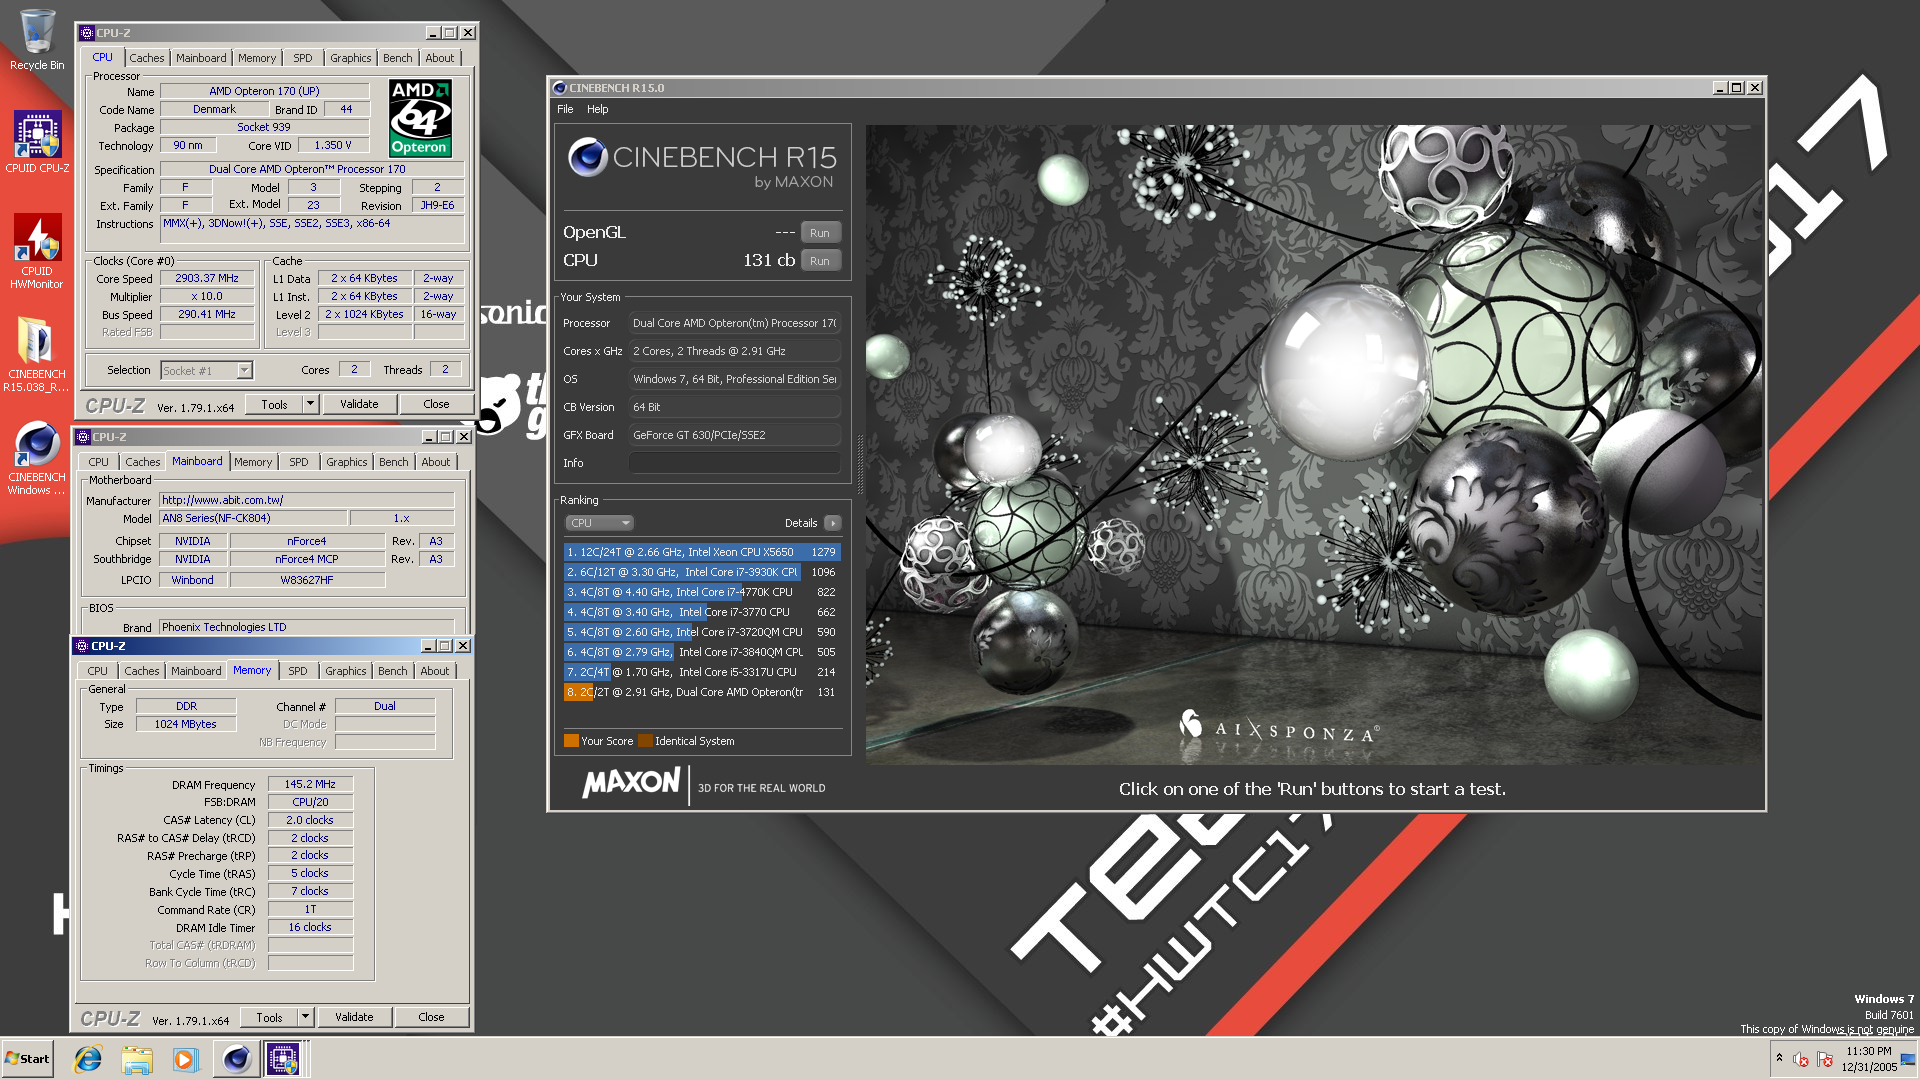
Task: Run the OpenGL benchmark
Action: click(x=820, y=233)
